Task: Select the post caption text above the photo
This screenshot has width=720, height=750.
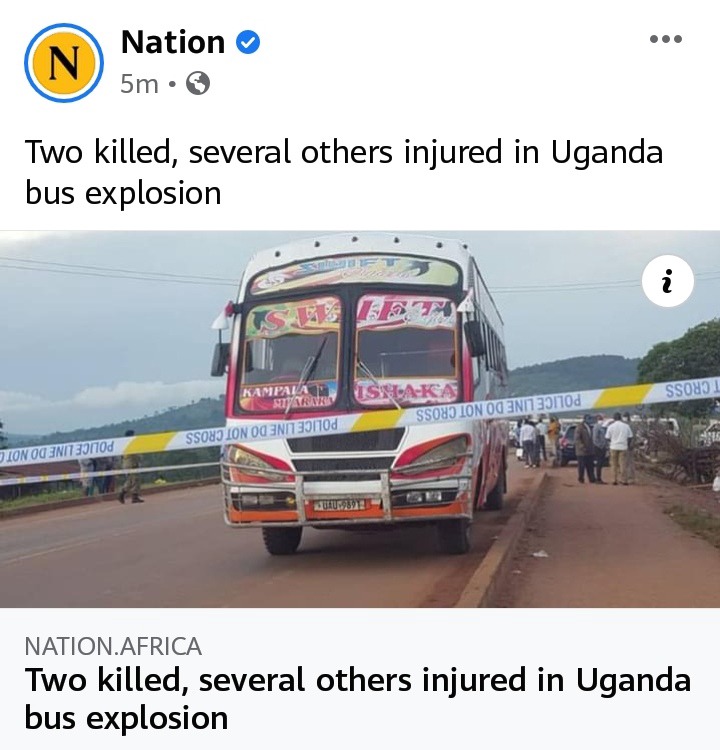Action: (x=344, y=172)
